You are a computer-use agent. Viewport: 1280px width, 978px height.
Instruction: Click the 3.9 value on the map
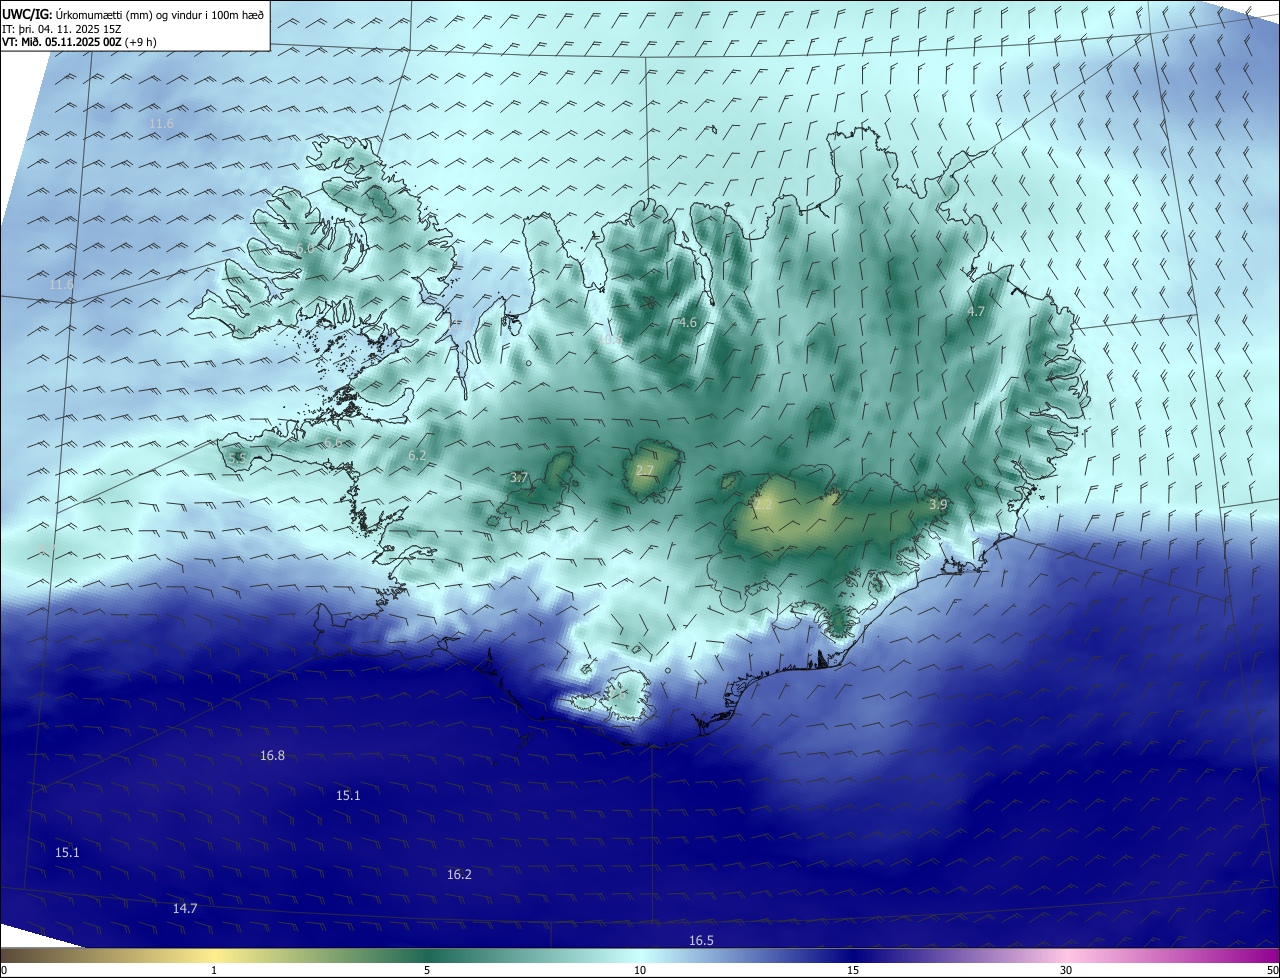coord(937,505)
